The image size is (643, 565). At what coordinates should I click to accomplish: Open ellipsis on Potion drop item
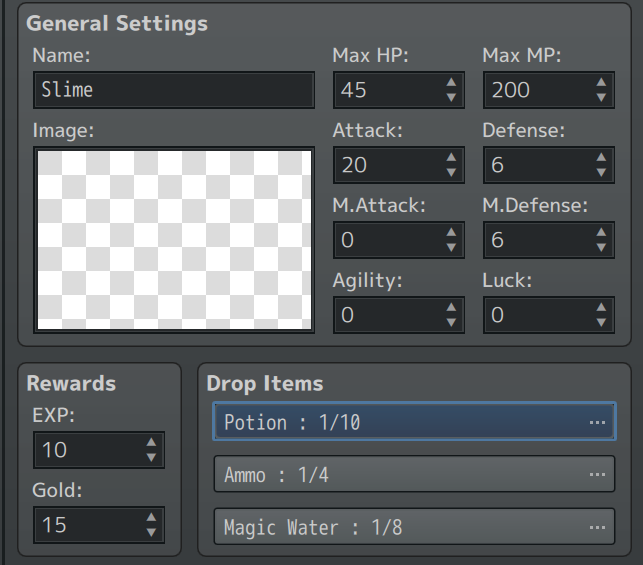(x=597, y=422)
